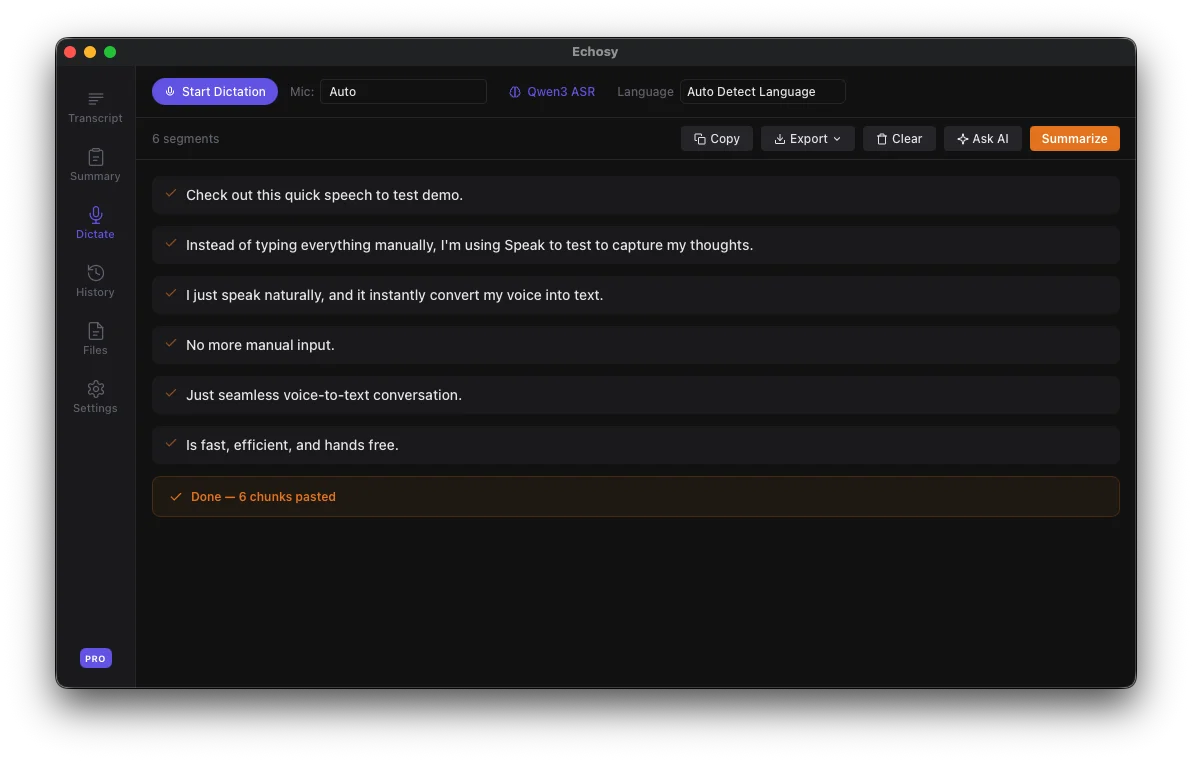
Task: Click the Ask AI button
Action: click(x=982, y=138)
